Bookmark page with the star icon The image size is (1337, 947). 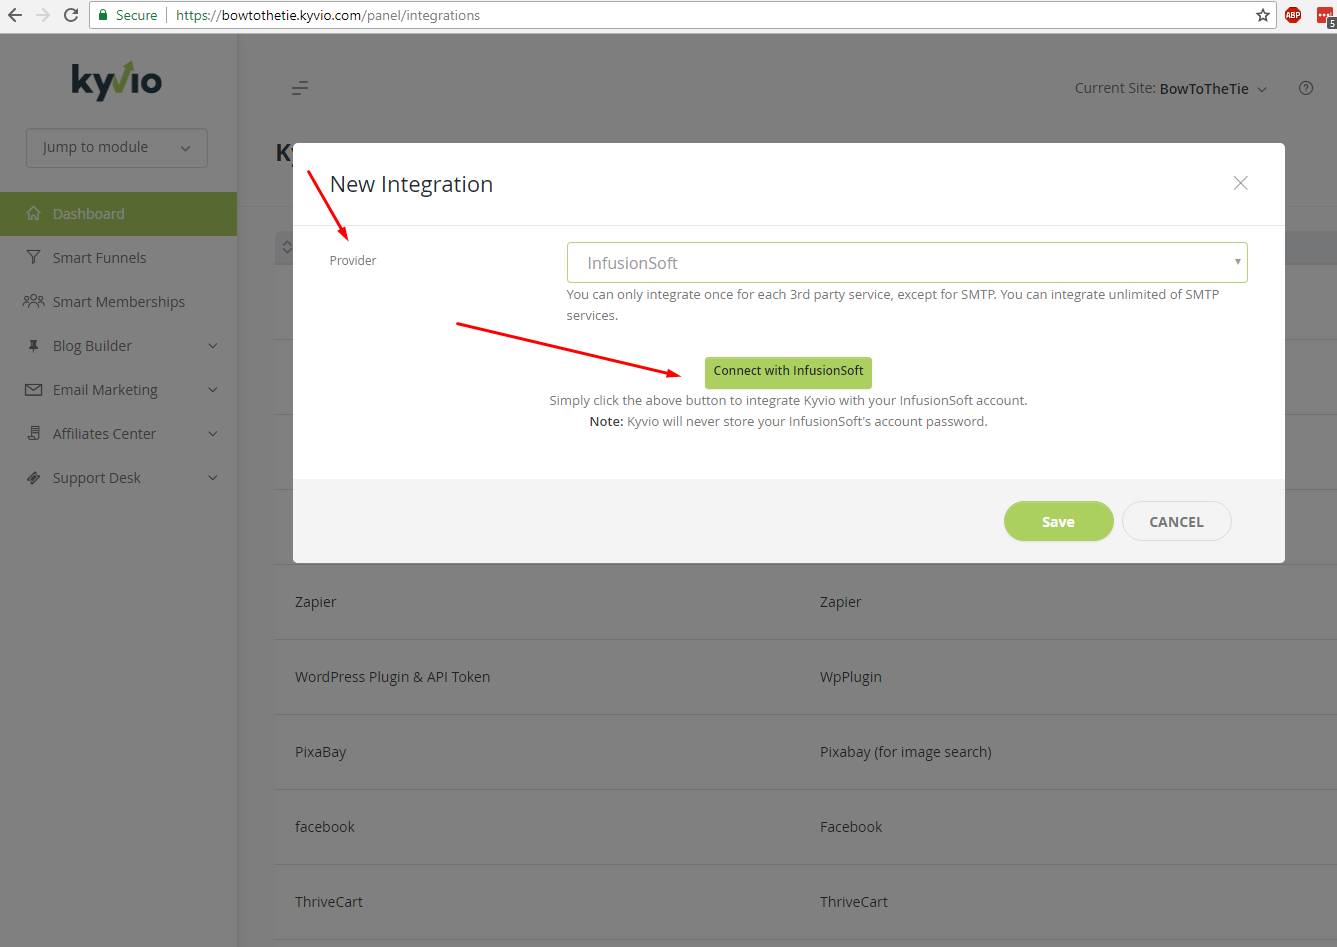[1263, 15]
